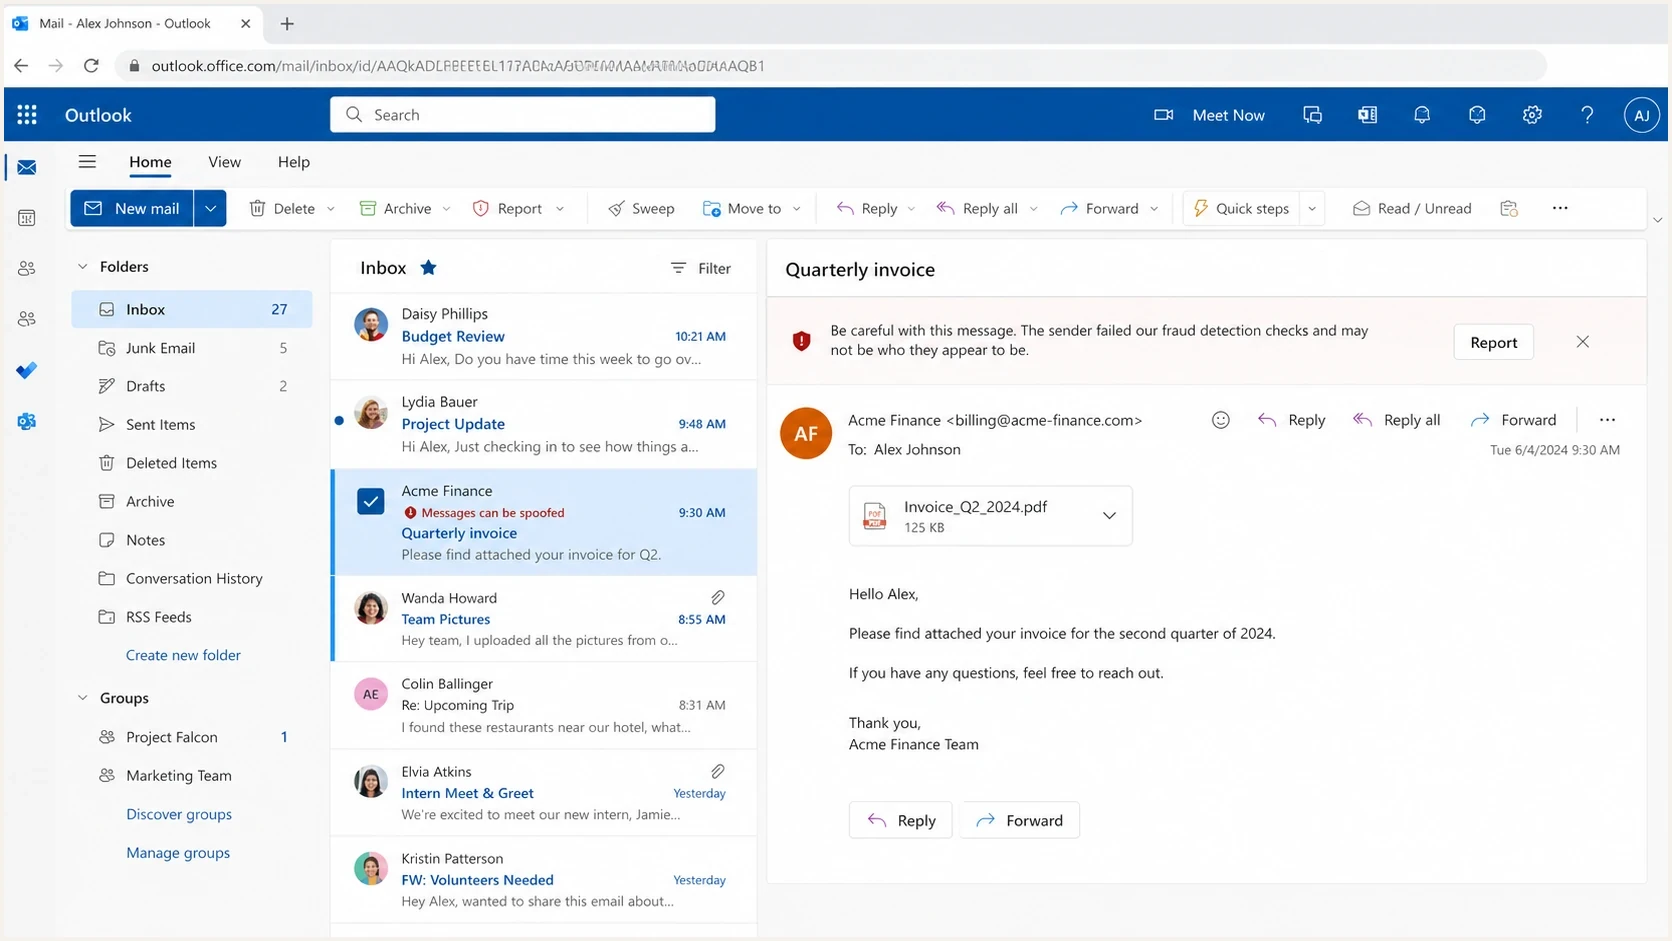Open the attachment options chevron
The image size is (1672, 941).
(1109, 515)
